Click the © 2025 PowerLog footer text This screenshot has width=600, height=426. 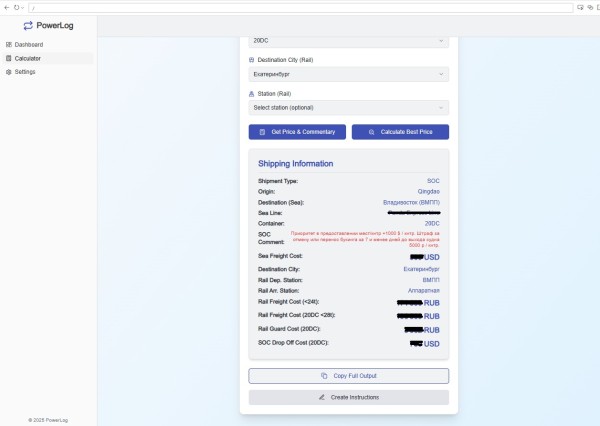[x=48, y=420]
